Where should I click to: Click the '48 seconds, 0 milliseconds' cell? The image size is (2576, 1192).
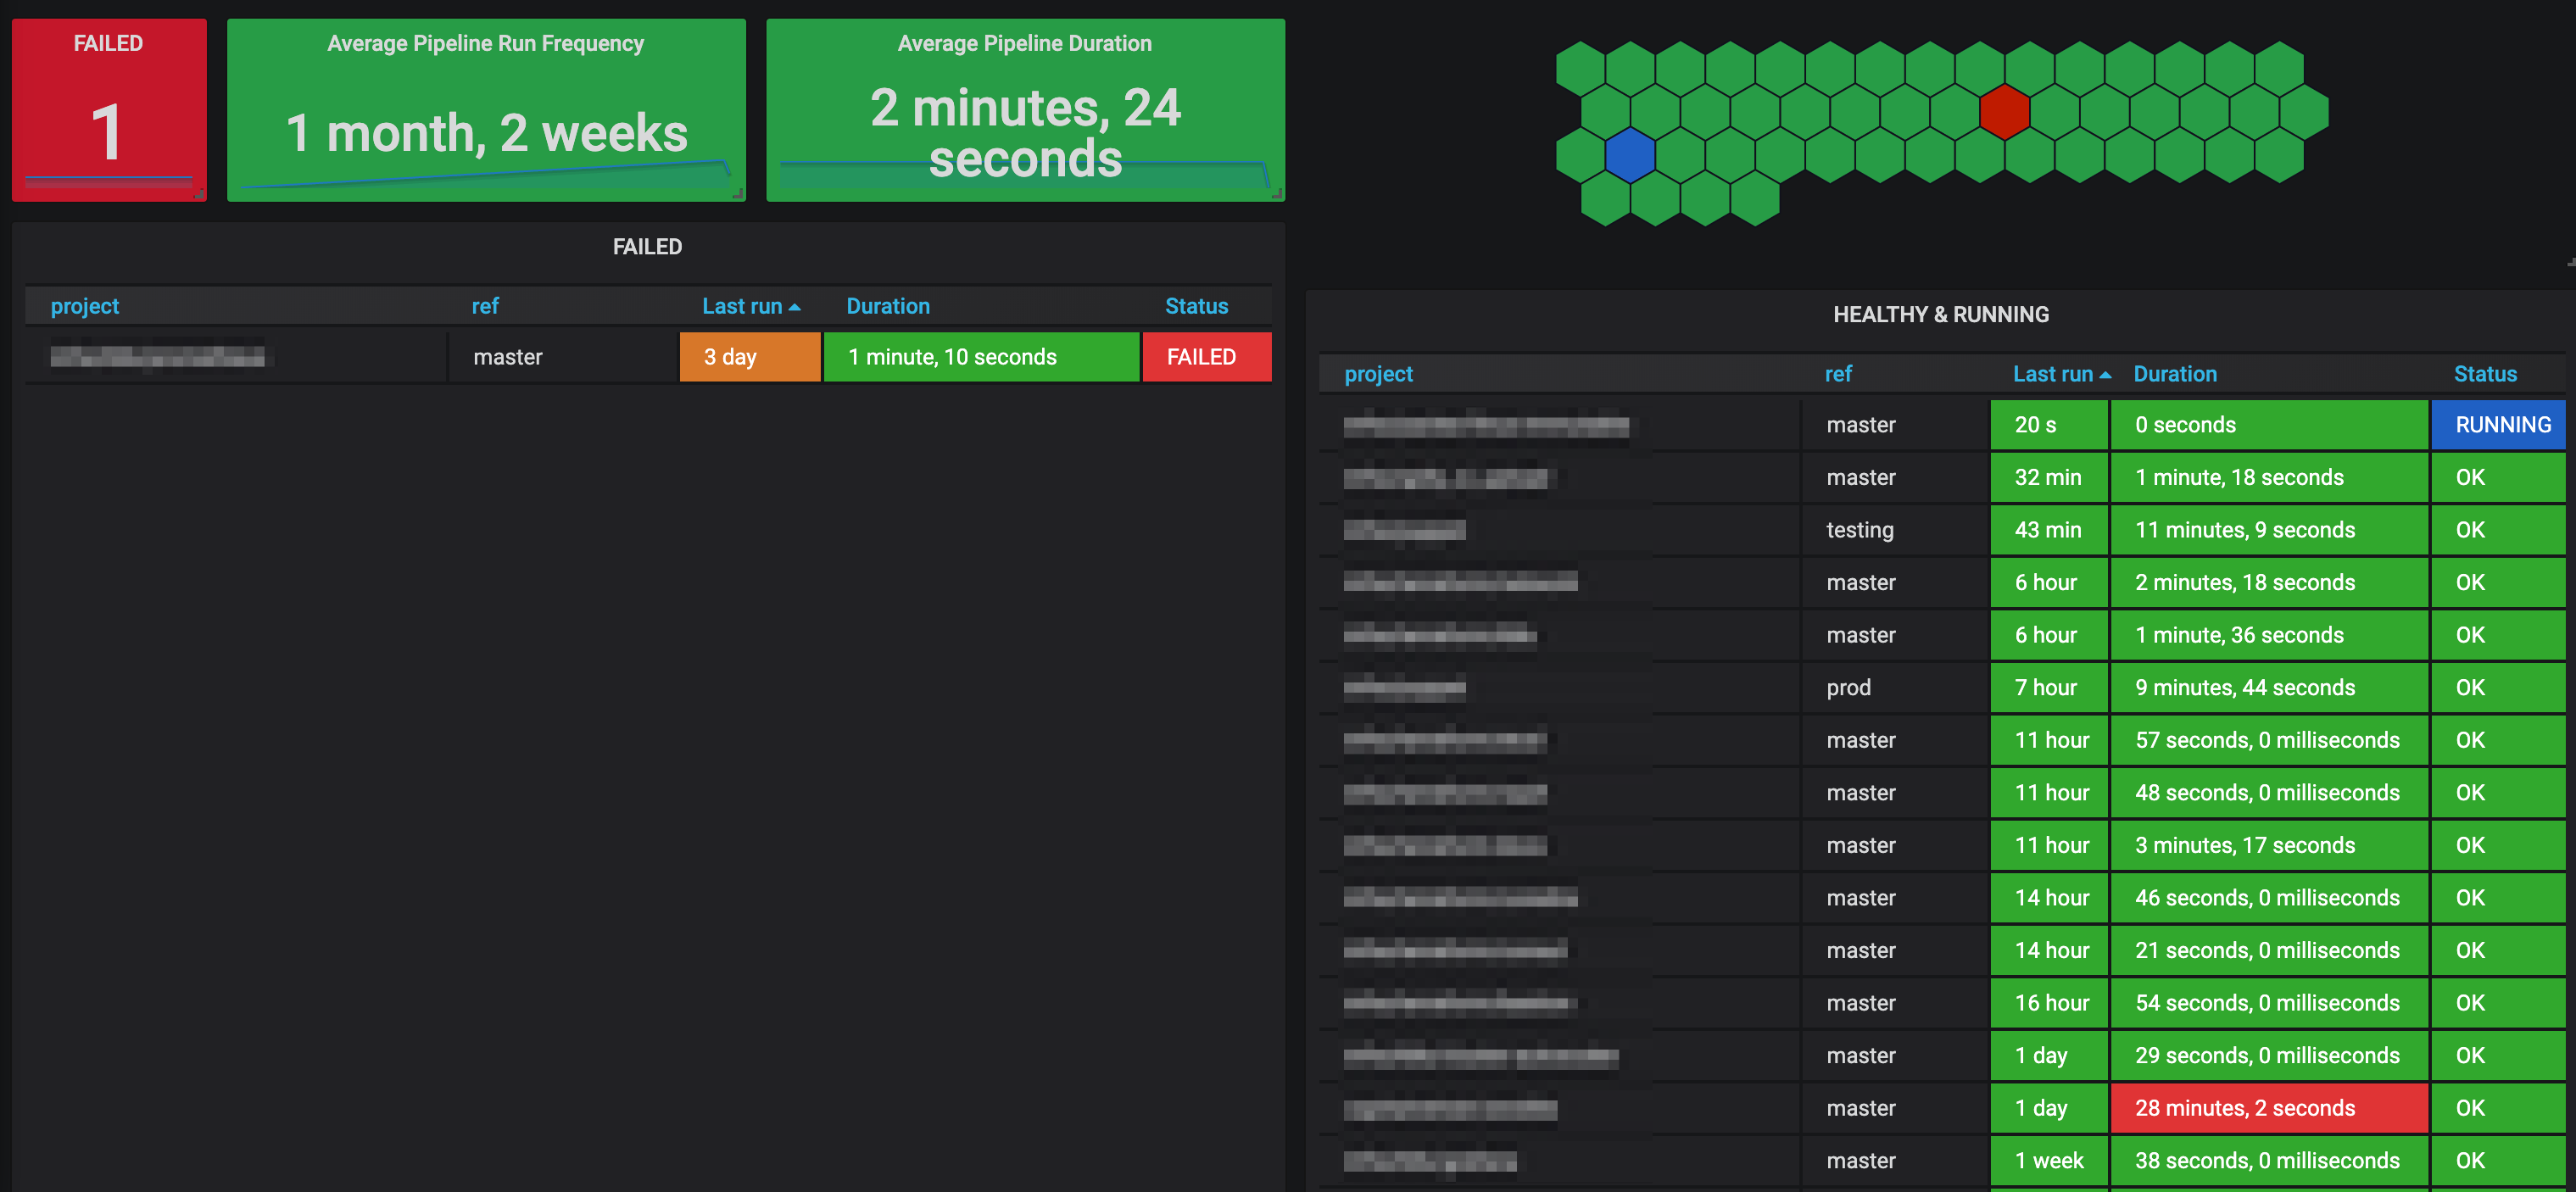coord(2269,793)
